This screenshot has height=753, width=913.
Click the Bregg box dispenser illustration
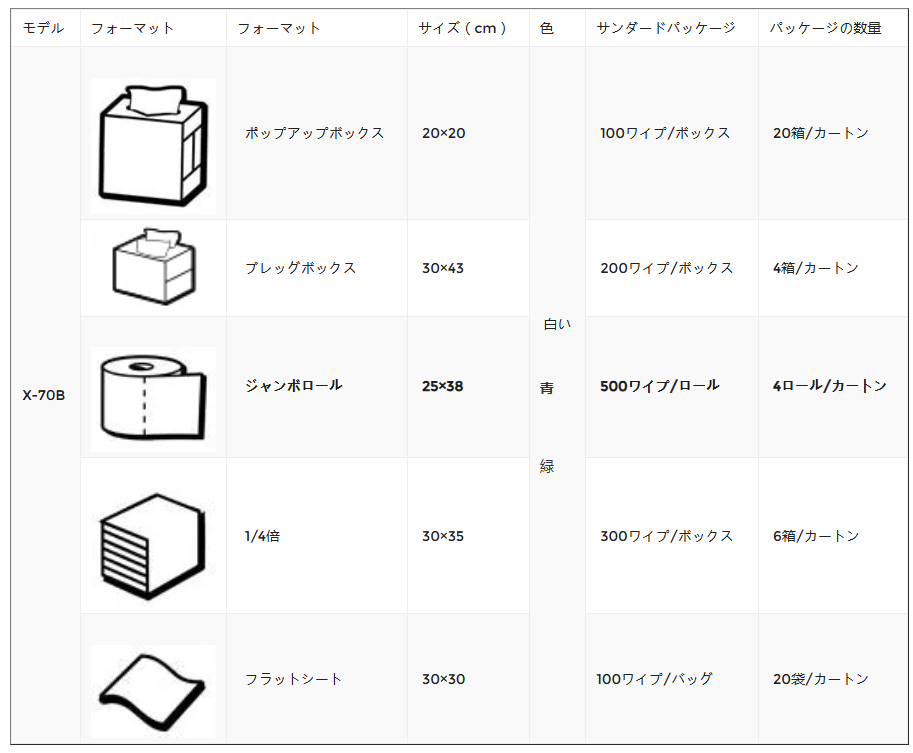154,267
